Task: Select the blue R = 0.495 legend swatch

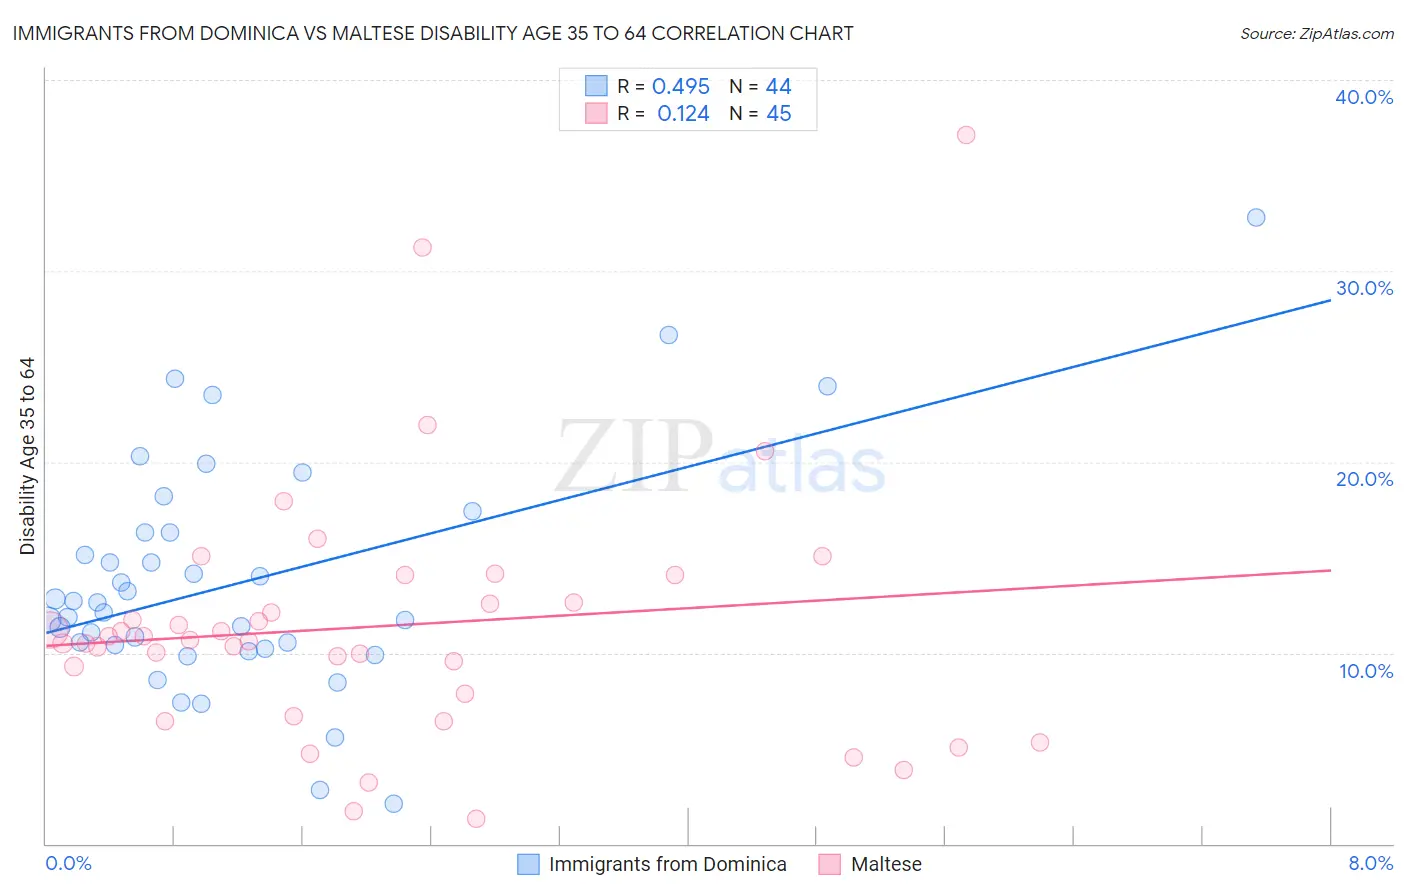Action: tap(596, 86)
